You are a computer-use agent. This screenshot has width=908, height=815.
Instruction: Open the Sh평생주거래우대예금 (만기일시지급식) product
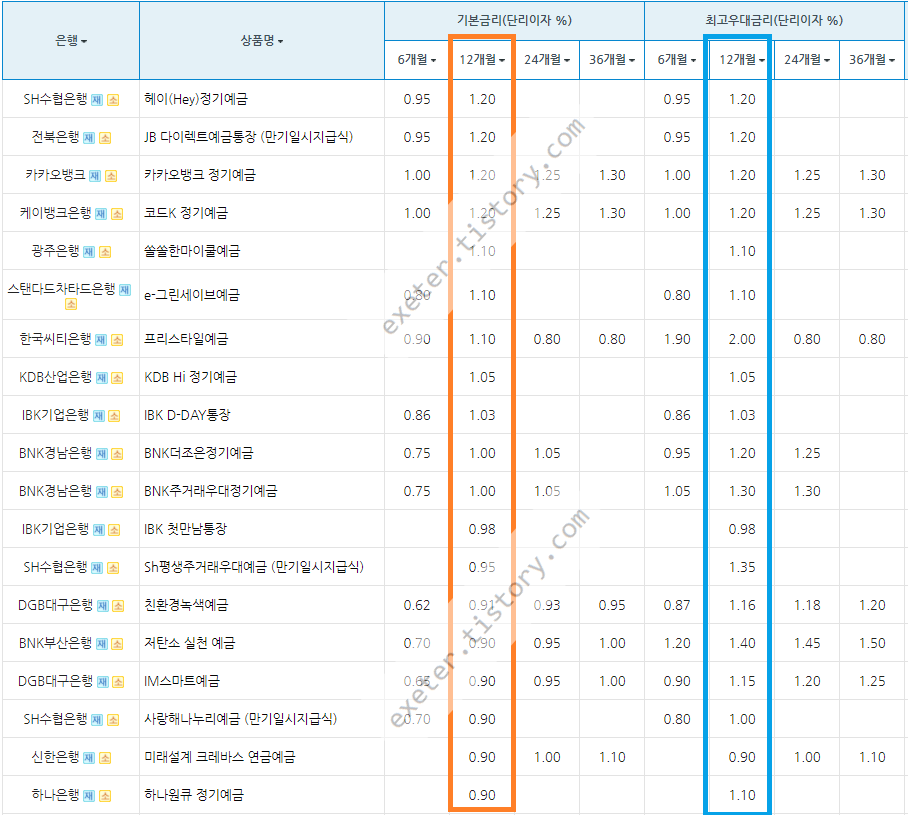click(x=254, y=567)
